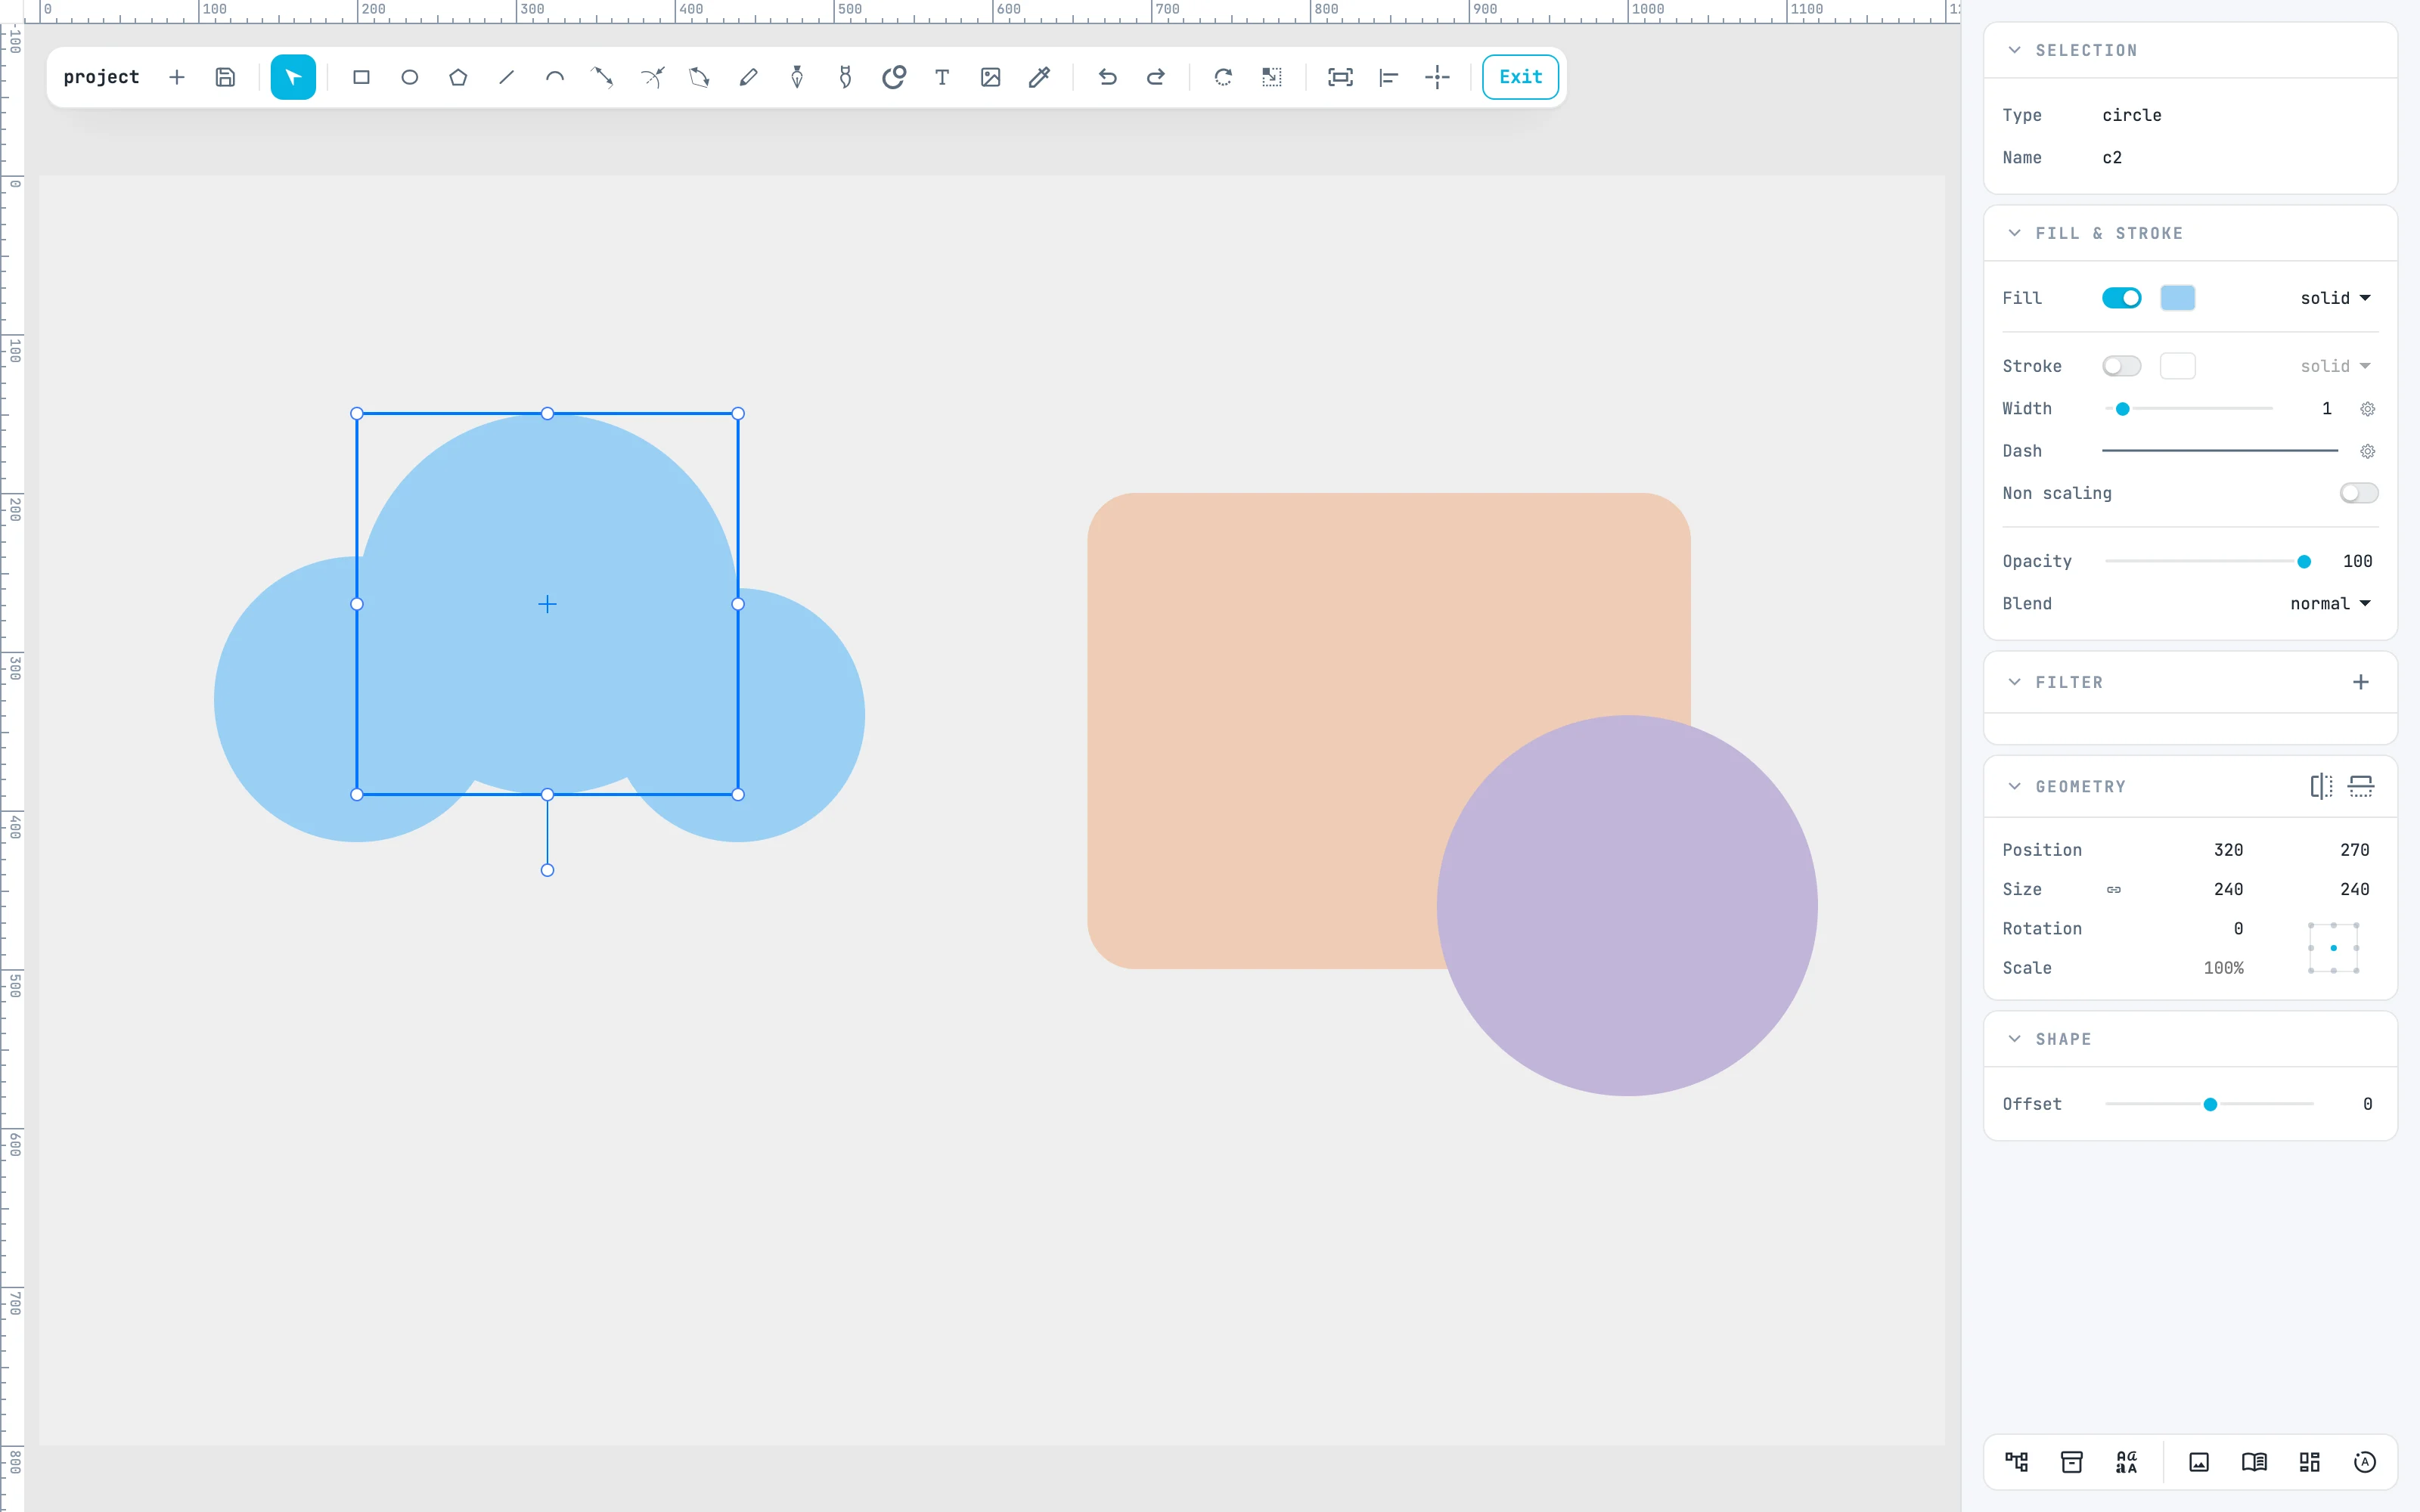Select the ellipse tool
Viewport: 2420px width, 1512px height.
tap(409, 77)
